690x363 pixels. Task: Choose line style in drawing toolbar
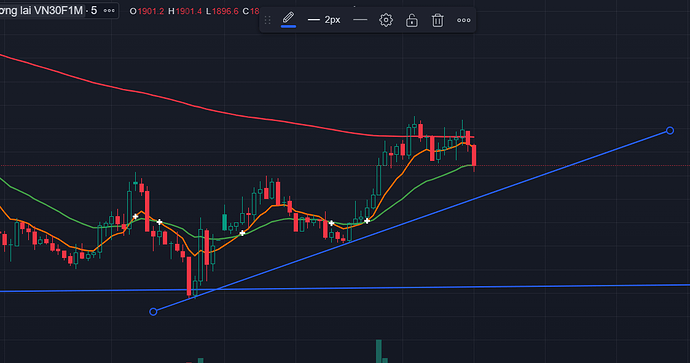(x=360, y=20)
